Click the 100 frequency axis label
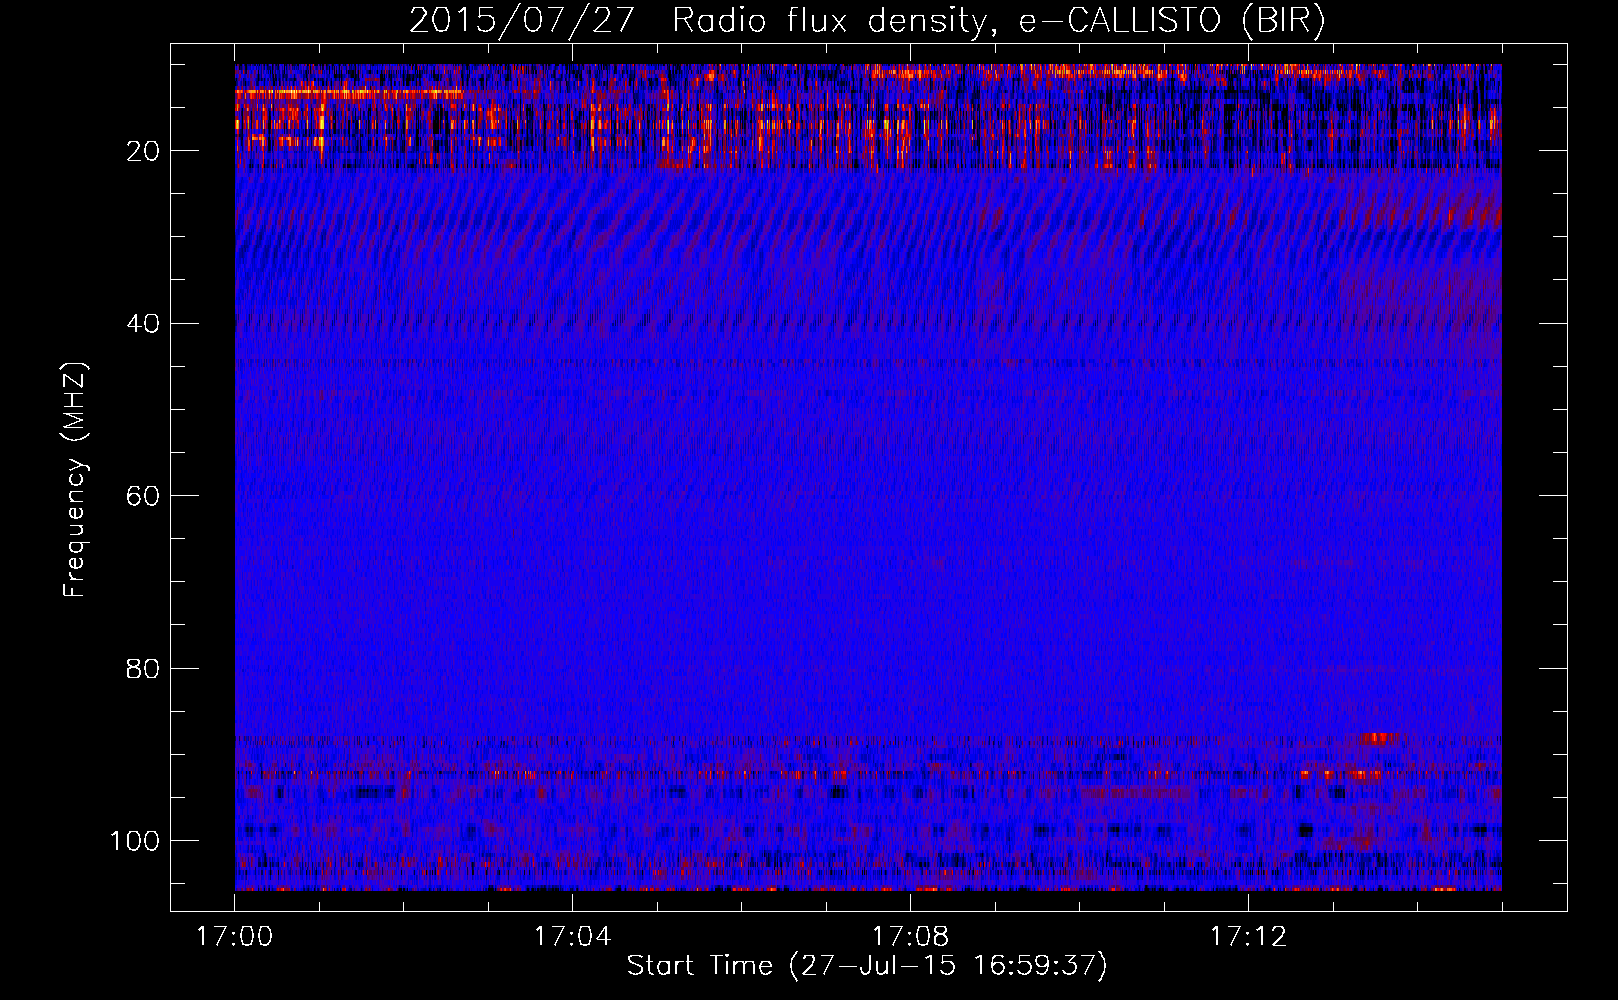The width and height of the screenshot is (1618, 1000). click(136, 841)
